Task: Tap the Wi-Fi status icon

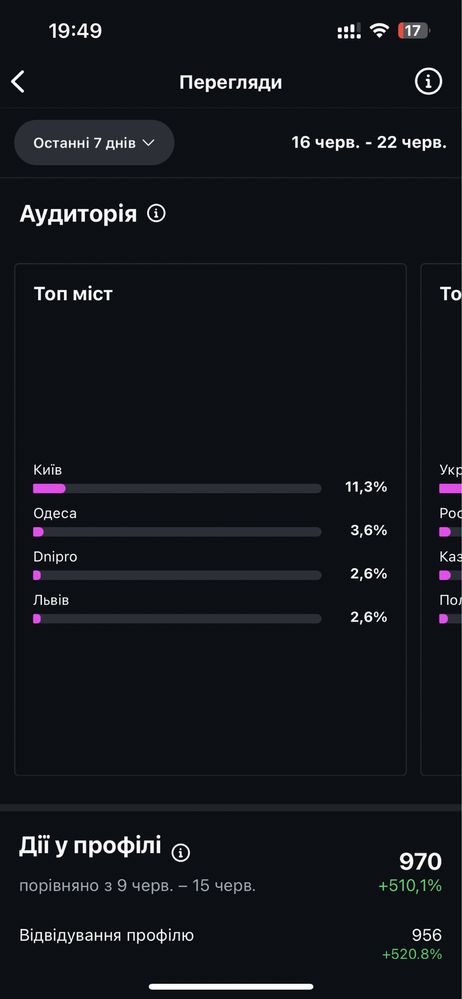Action: coord(380,31)
